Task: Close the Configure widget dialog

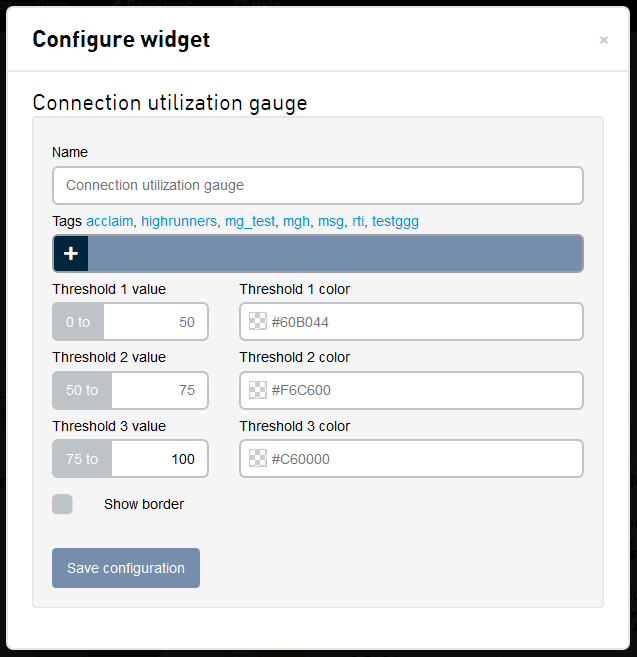Action: (603, 40)
